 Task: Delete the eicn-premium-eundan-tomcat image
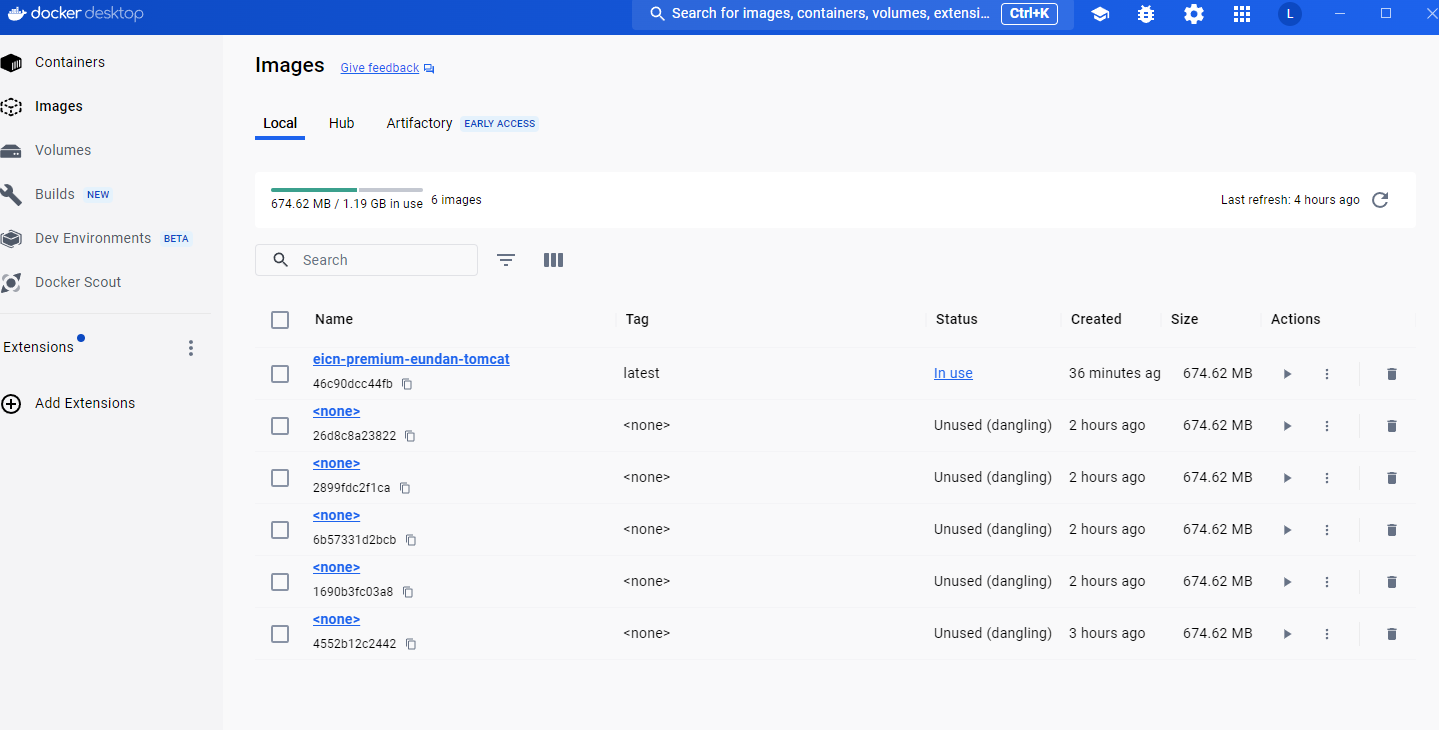(1391, 374)
